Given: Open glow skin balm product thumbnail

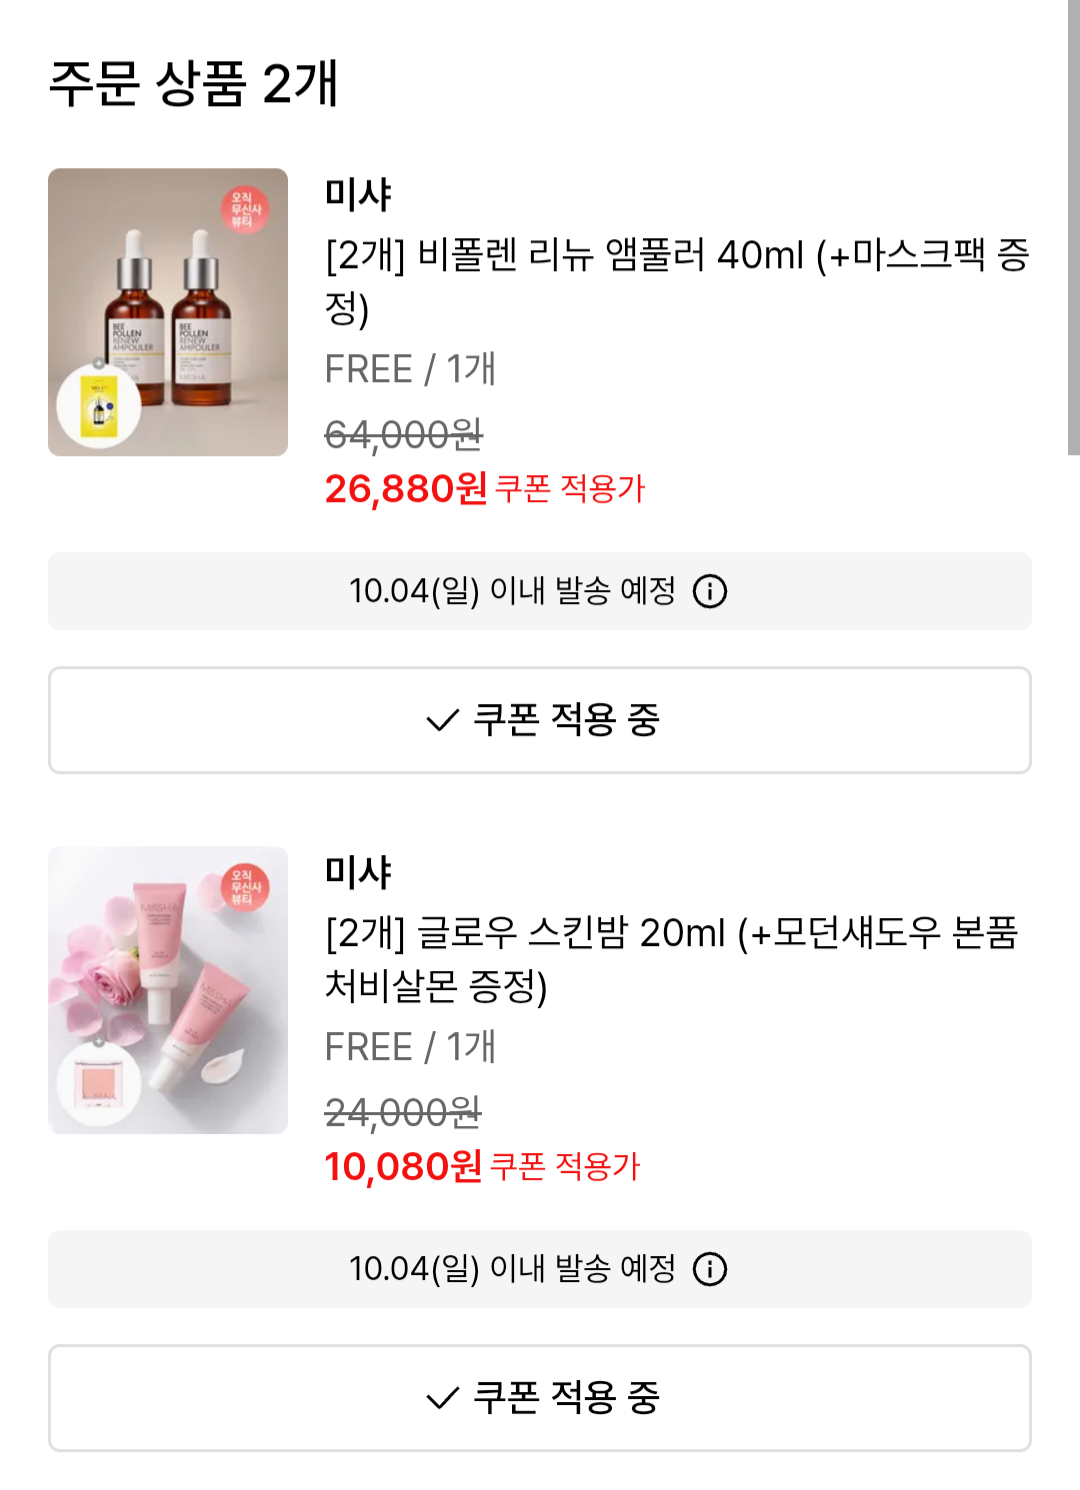Looking at the screenshot, I should point(168,990).
